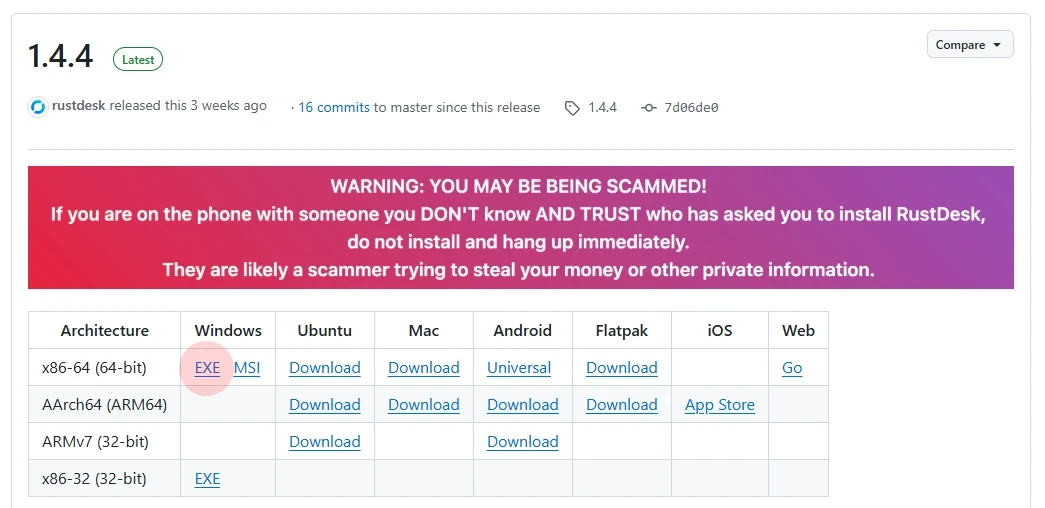Download Ubuntu x86-64 package
This screenshot has height=508, width=1045.
[324, 368]
